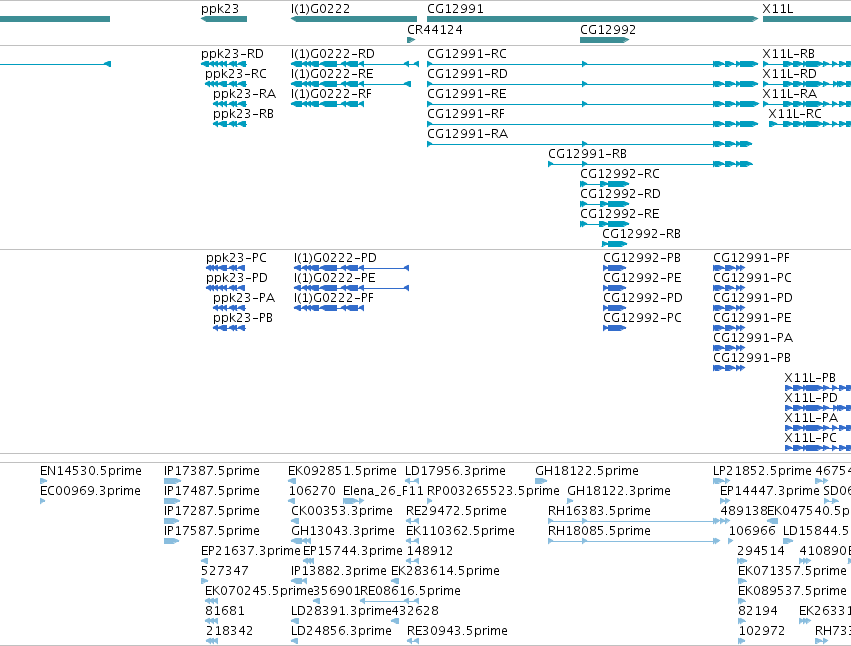Click EST IP17387.5prime
Viewport: 851px width, 646px height.
[212, 471]
